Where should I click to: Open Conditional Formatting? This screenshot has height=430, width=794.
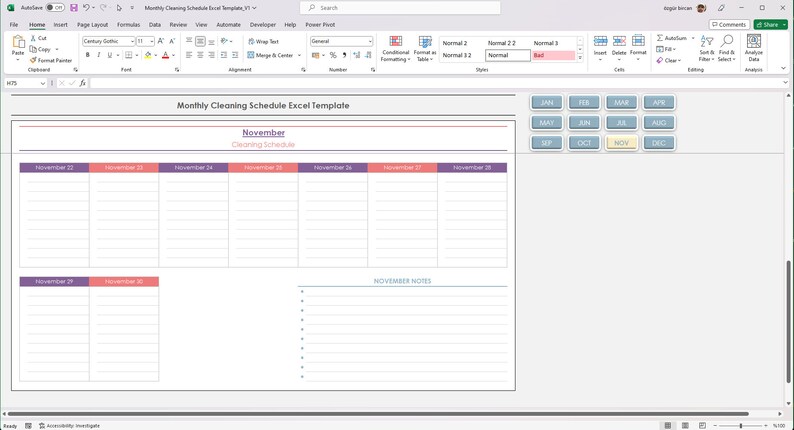tap(395, 49)
